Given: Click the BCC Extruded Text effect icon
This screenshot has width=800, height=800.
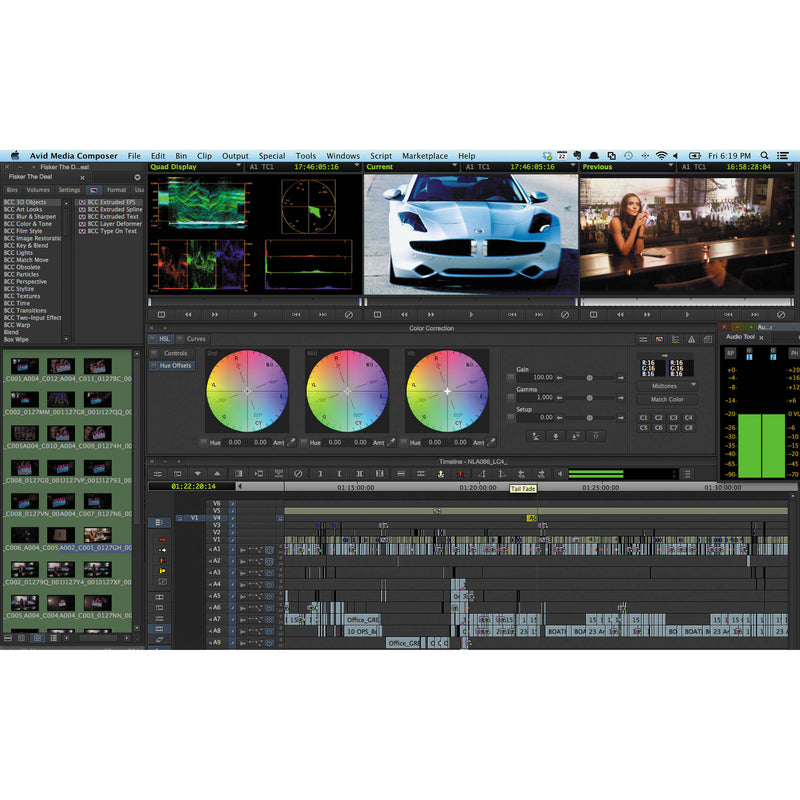Looking at the screenshot, I should click(82, 217).
